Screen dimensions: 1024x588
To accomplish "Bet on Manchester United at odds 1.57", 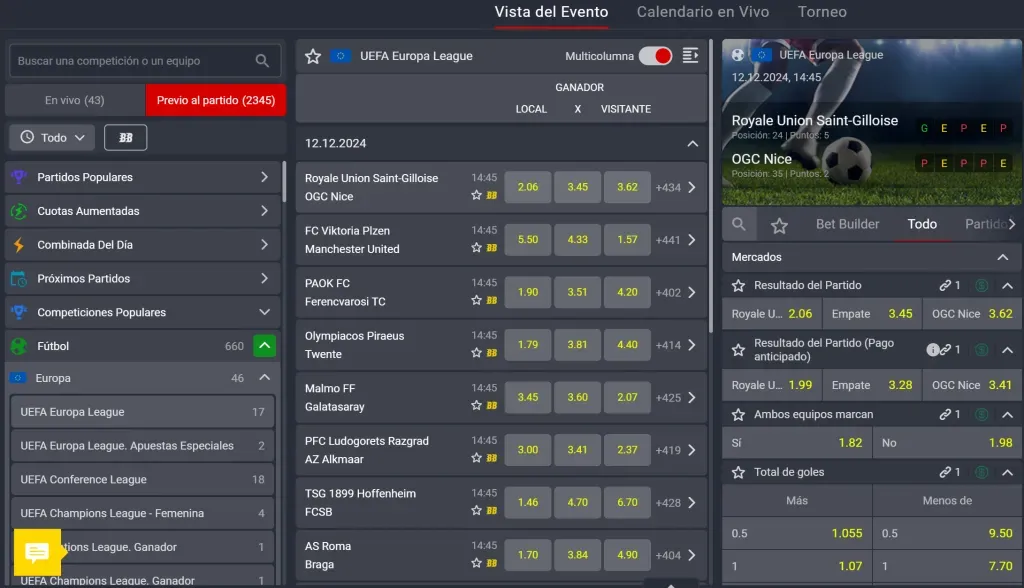I will tap(627, 240).
